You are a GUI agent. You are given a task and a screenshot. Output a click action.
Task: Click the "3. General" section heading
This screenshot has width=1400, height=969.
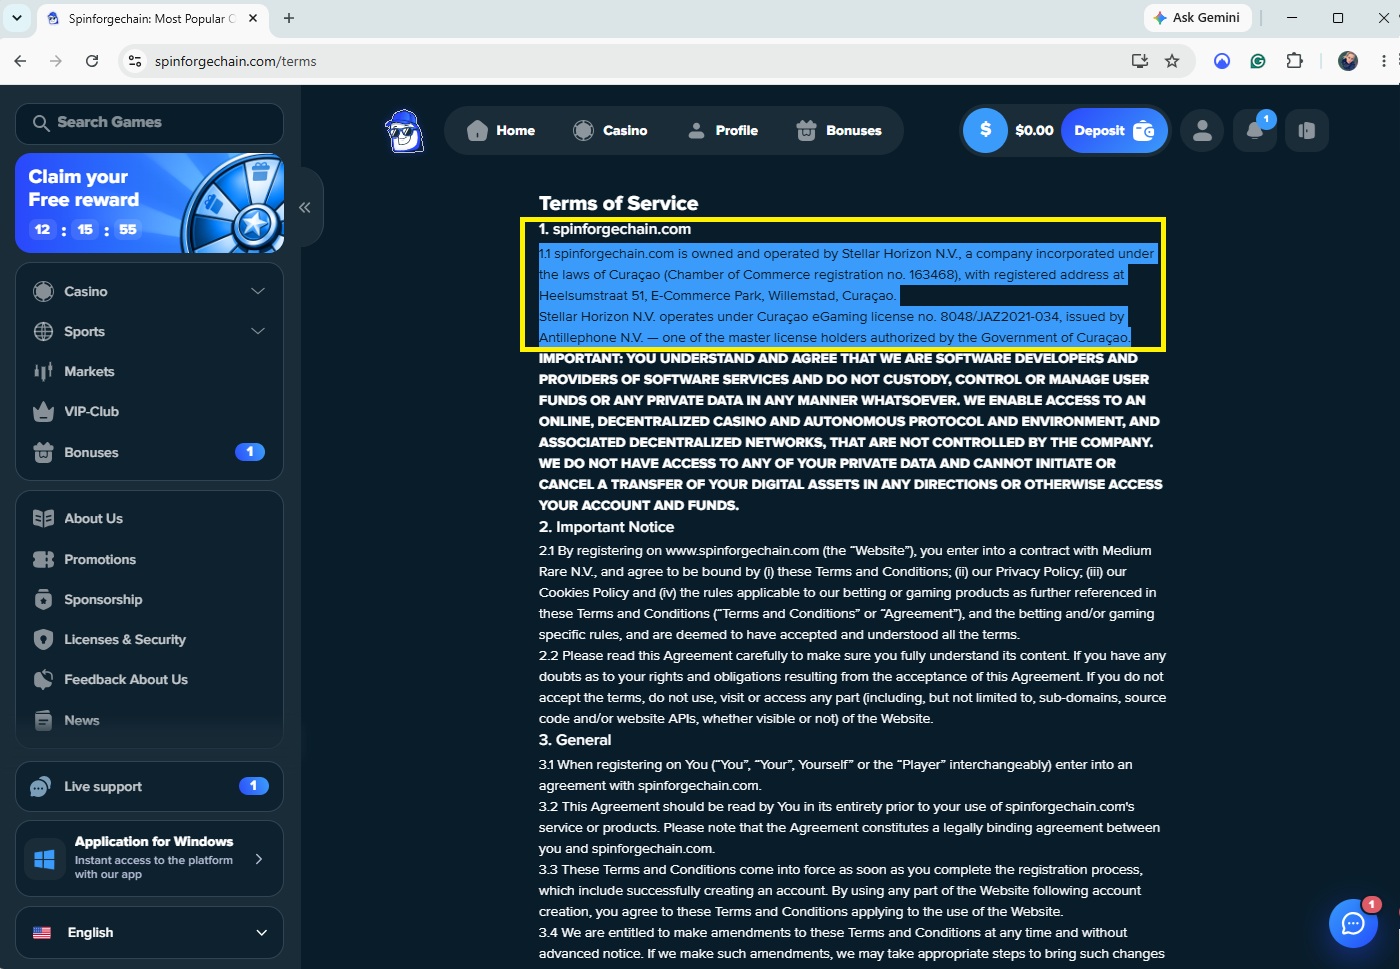pyautogui.click(x=575, y=740)
